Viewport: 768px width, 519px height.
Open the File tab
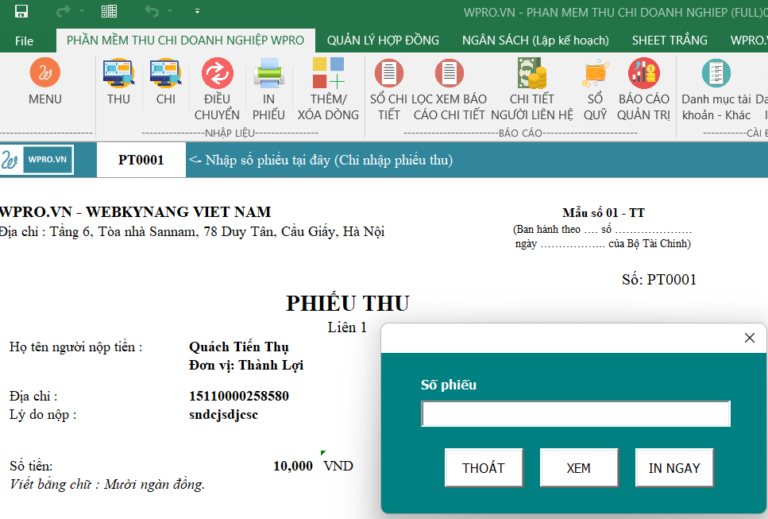[x=24, y=41]
